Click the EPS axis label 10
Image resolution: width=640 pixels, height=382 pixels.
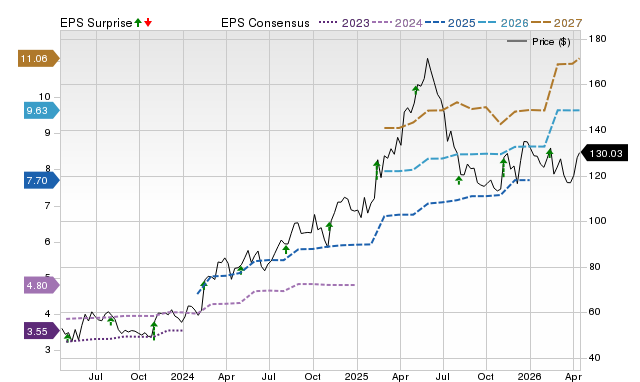pos(44,97)
